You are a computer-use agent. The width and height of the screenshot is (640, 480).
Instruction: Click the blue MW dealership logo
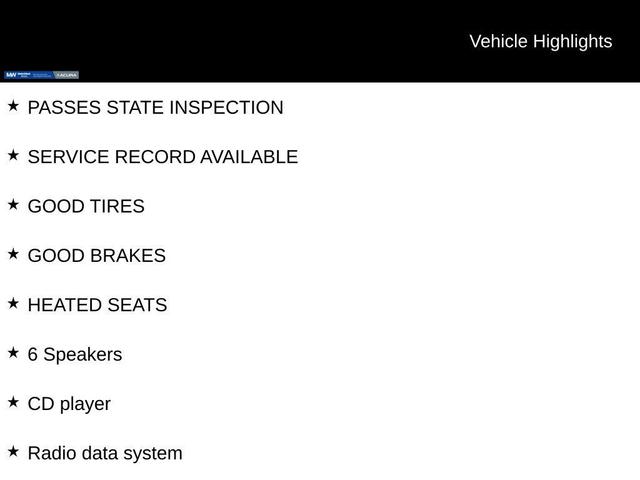pyautogui.click(x=28, y=75)
